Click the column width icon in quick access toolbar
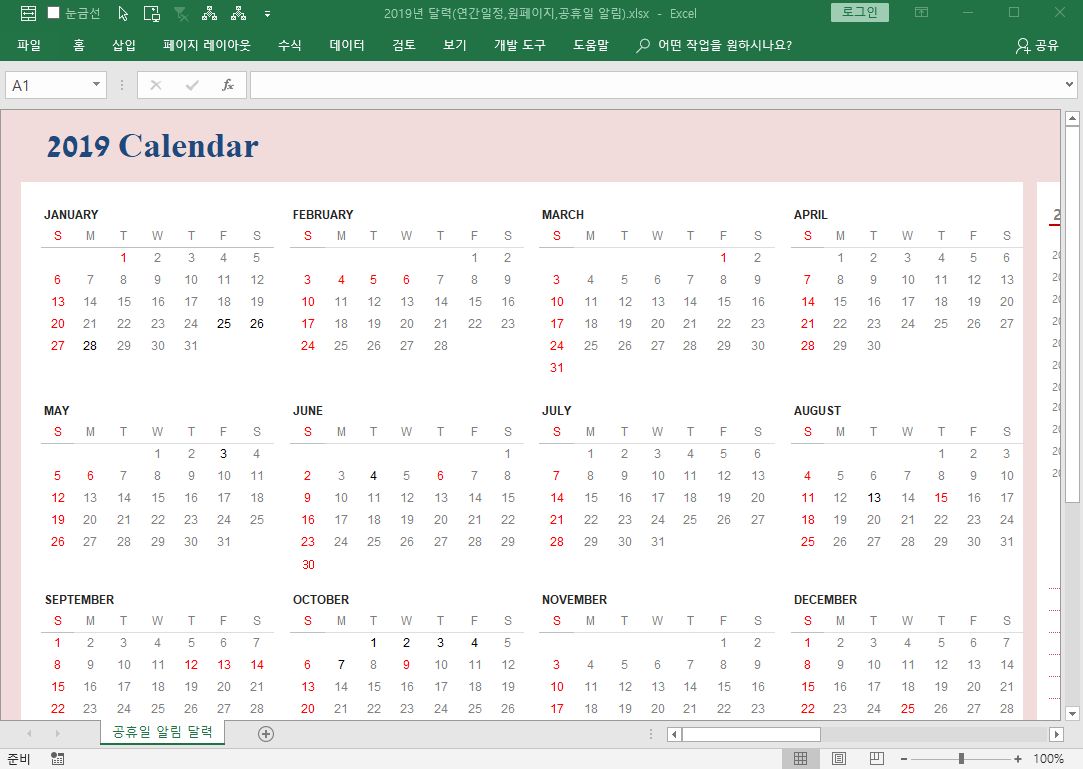 (28, 13)
